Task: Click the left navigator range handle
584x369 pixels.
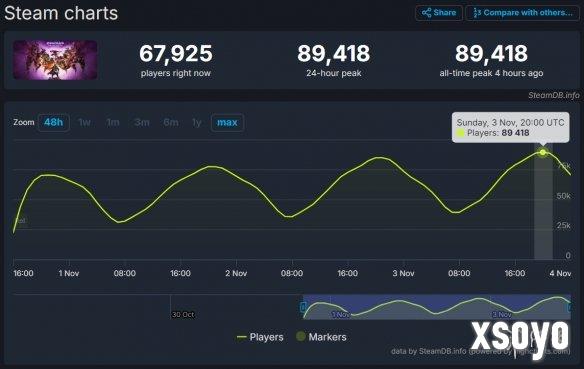Action: click(x=303, y=307)
